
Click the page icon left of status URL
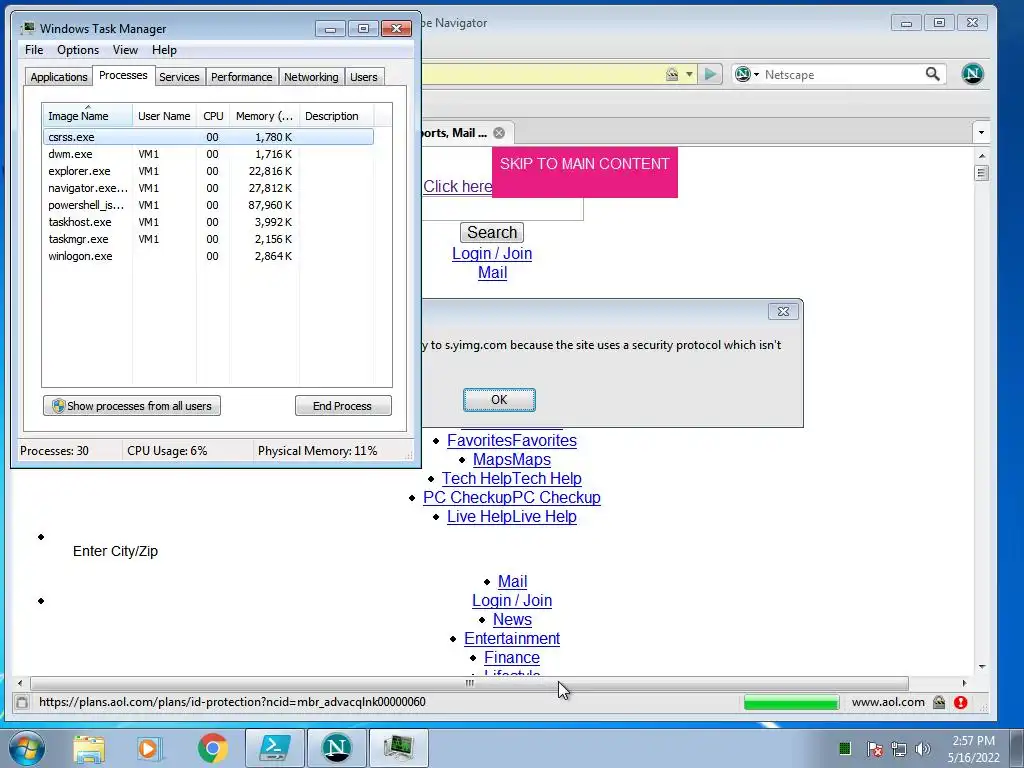click(22, 703)
